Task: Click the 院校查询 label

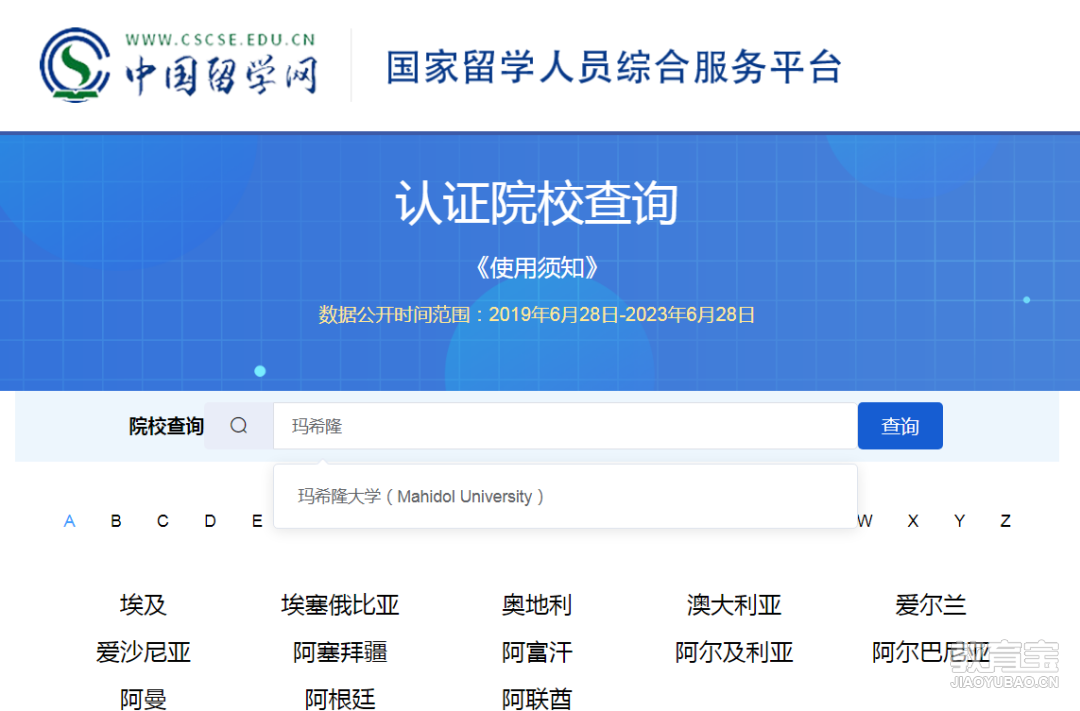Action: [166, 426]
